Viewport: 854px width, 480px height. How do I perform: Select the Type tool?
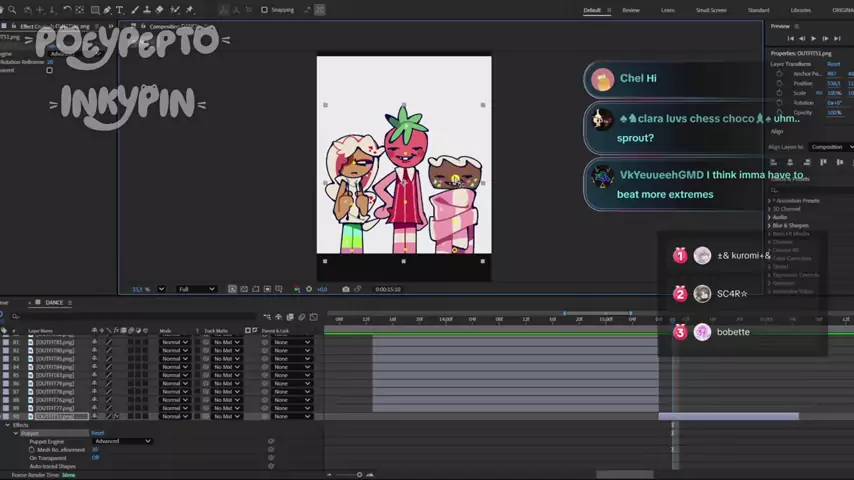click(x=120, y=10)
